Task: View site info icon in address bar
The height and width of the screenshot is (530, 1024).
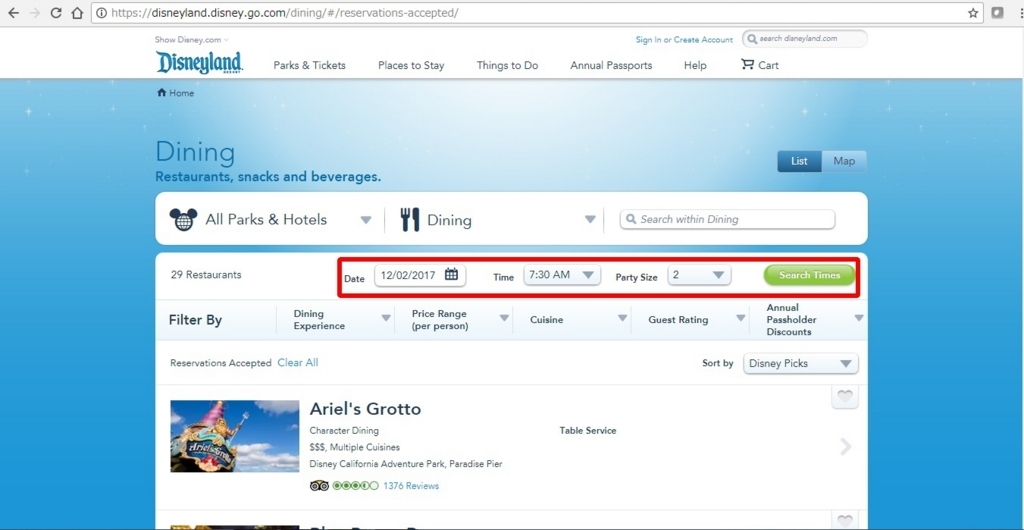Action: point(101,13)
